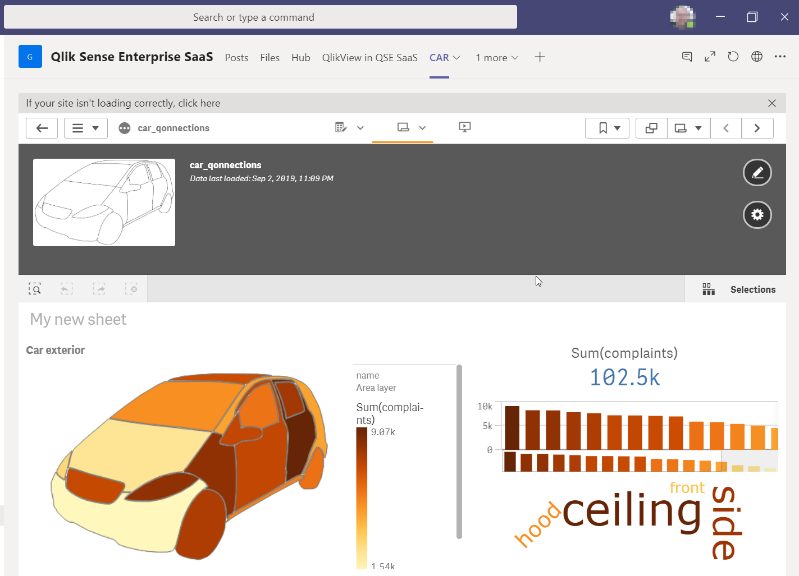This screenshot has width=799, height=576.
Task: Click the Teams search command box
Action: (260, 17)
